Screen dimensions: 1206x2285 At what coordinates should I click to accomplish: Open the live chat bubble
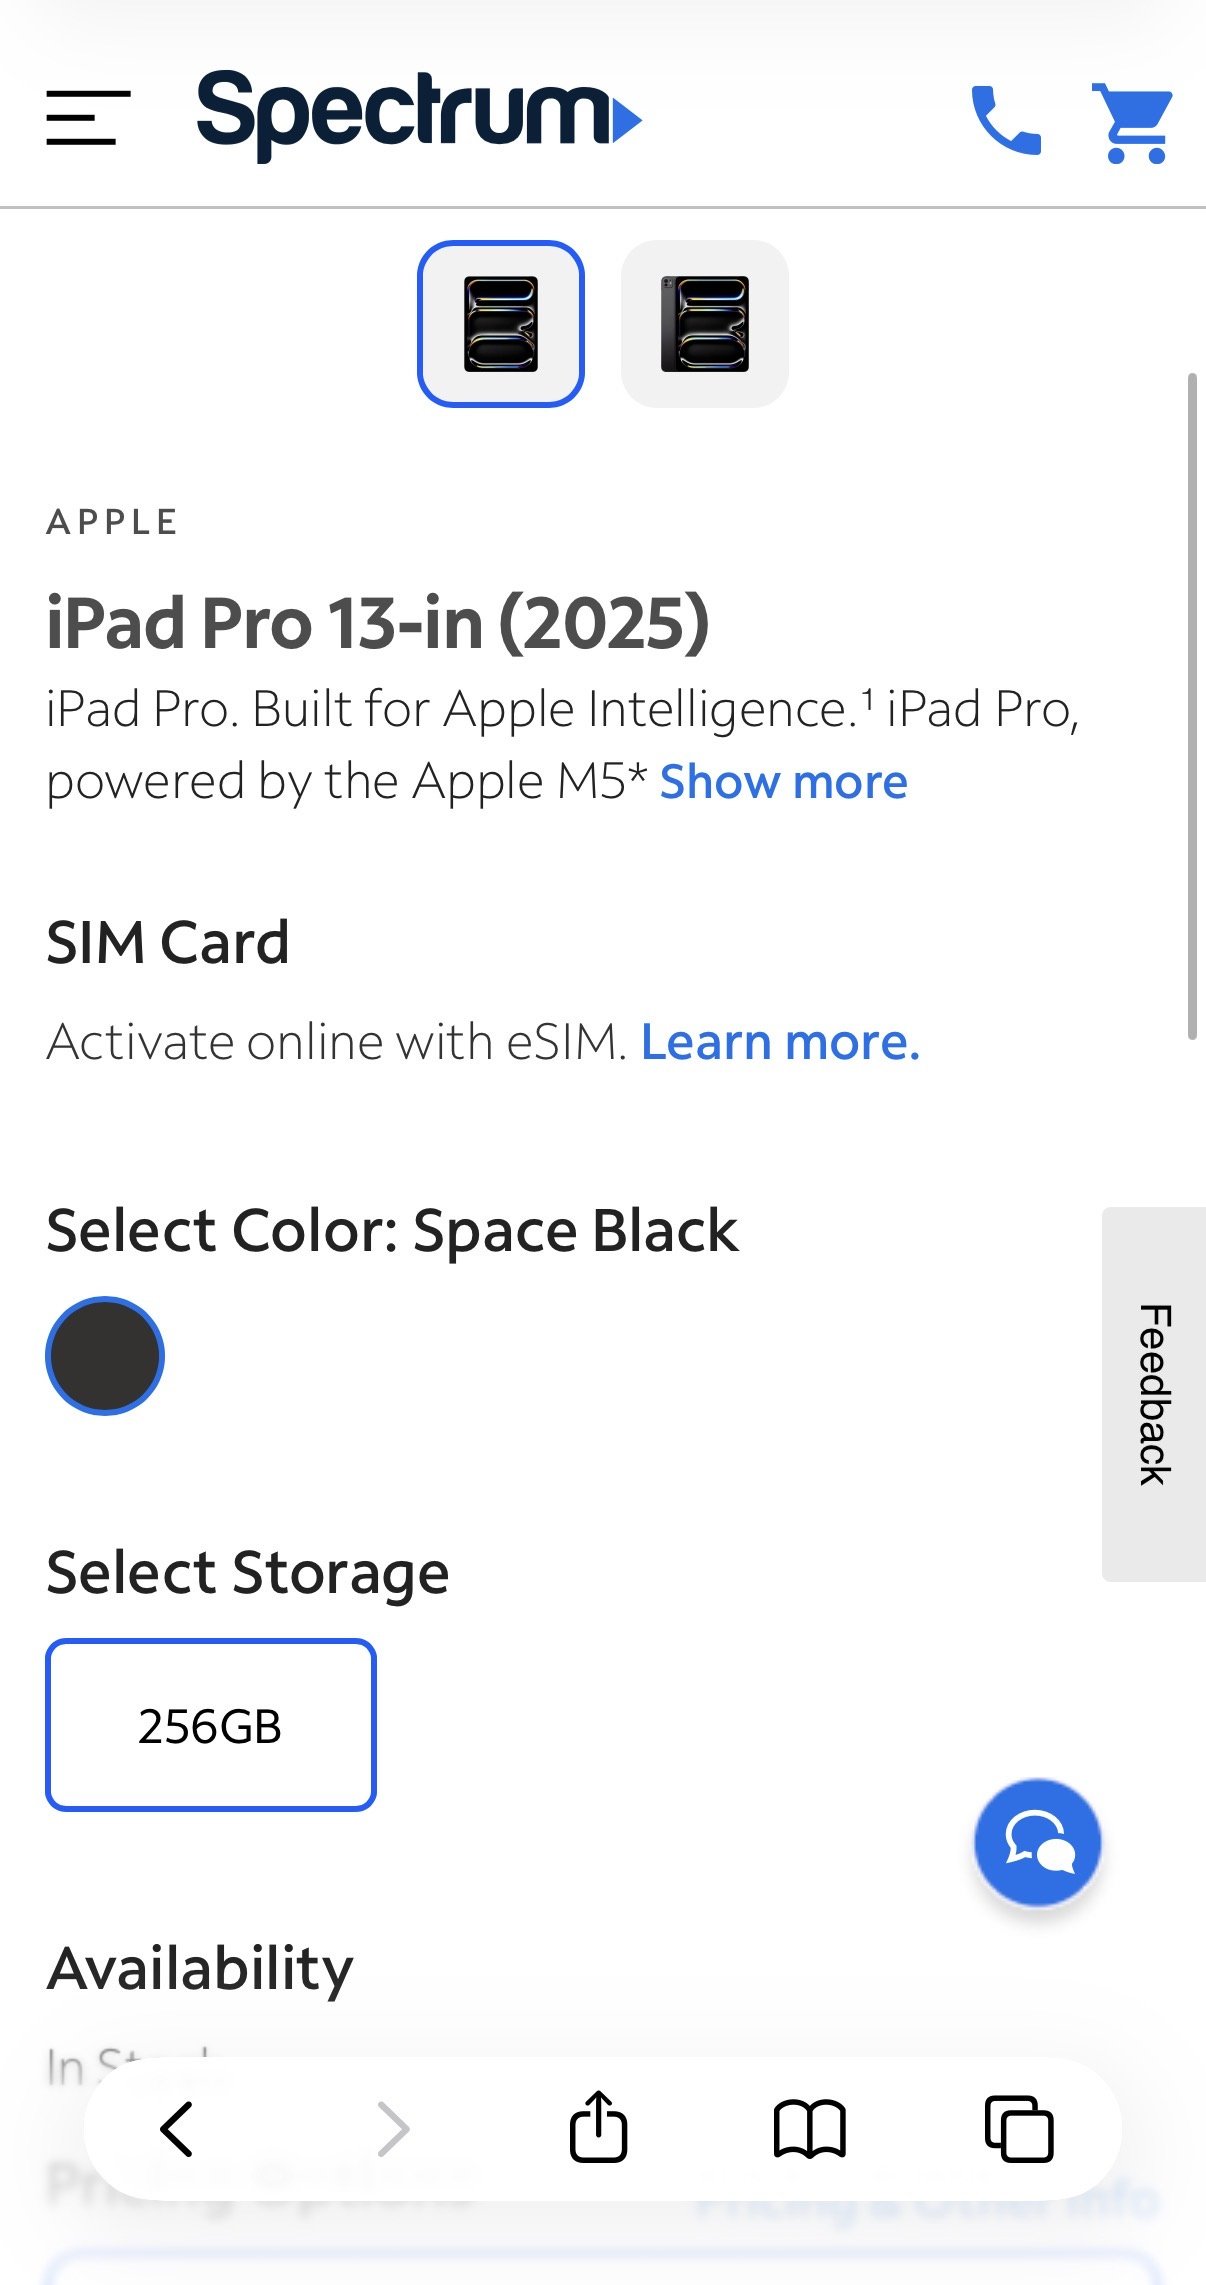tap(1036, 1843)
